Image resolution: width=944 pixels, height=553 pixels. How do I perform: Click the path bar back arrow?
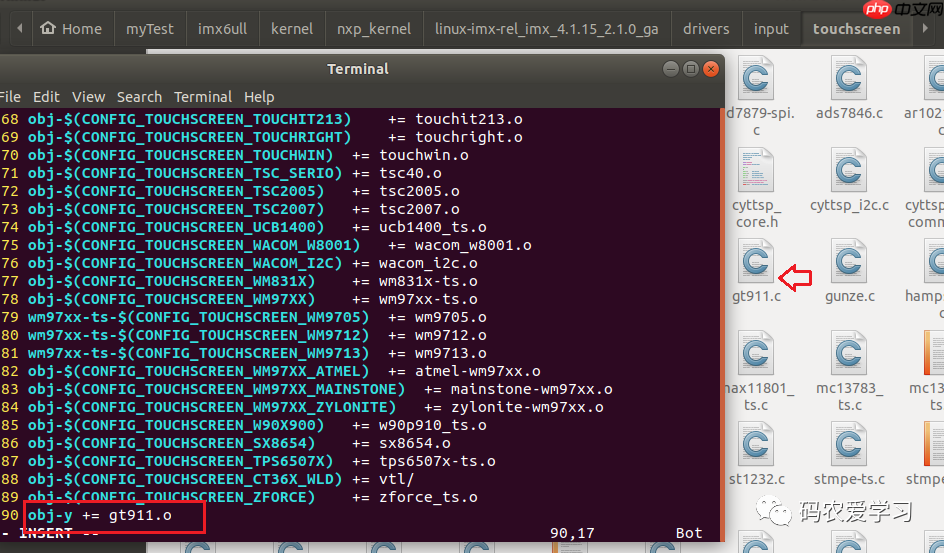[x=20, y=28]
